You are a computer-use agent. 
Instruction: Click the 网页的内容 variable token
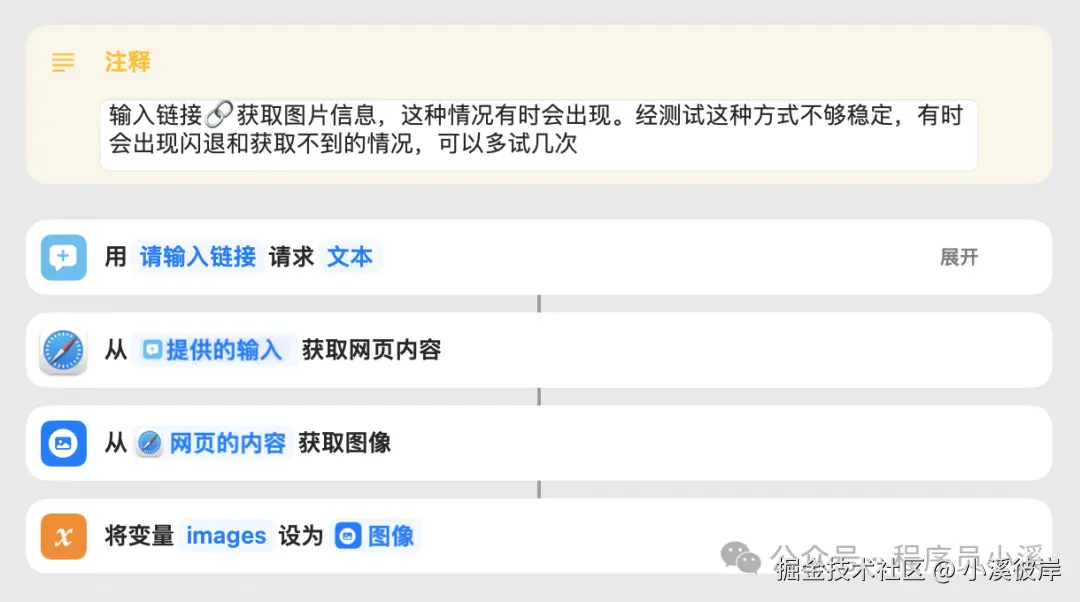pyautogui.click(x=210, y=443)
